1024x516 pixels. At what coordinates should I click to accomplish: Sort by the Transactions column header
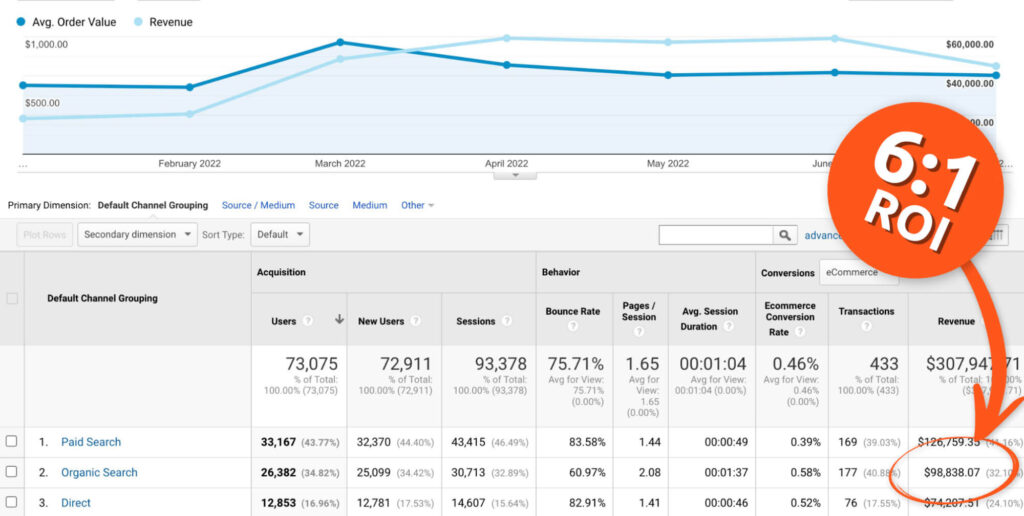867,312
